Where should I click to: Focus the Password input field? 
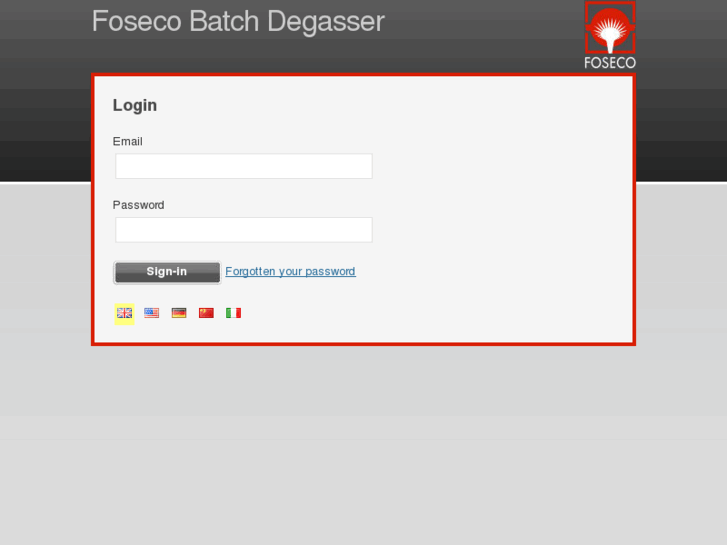(x=244, y=230)
